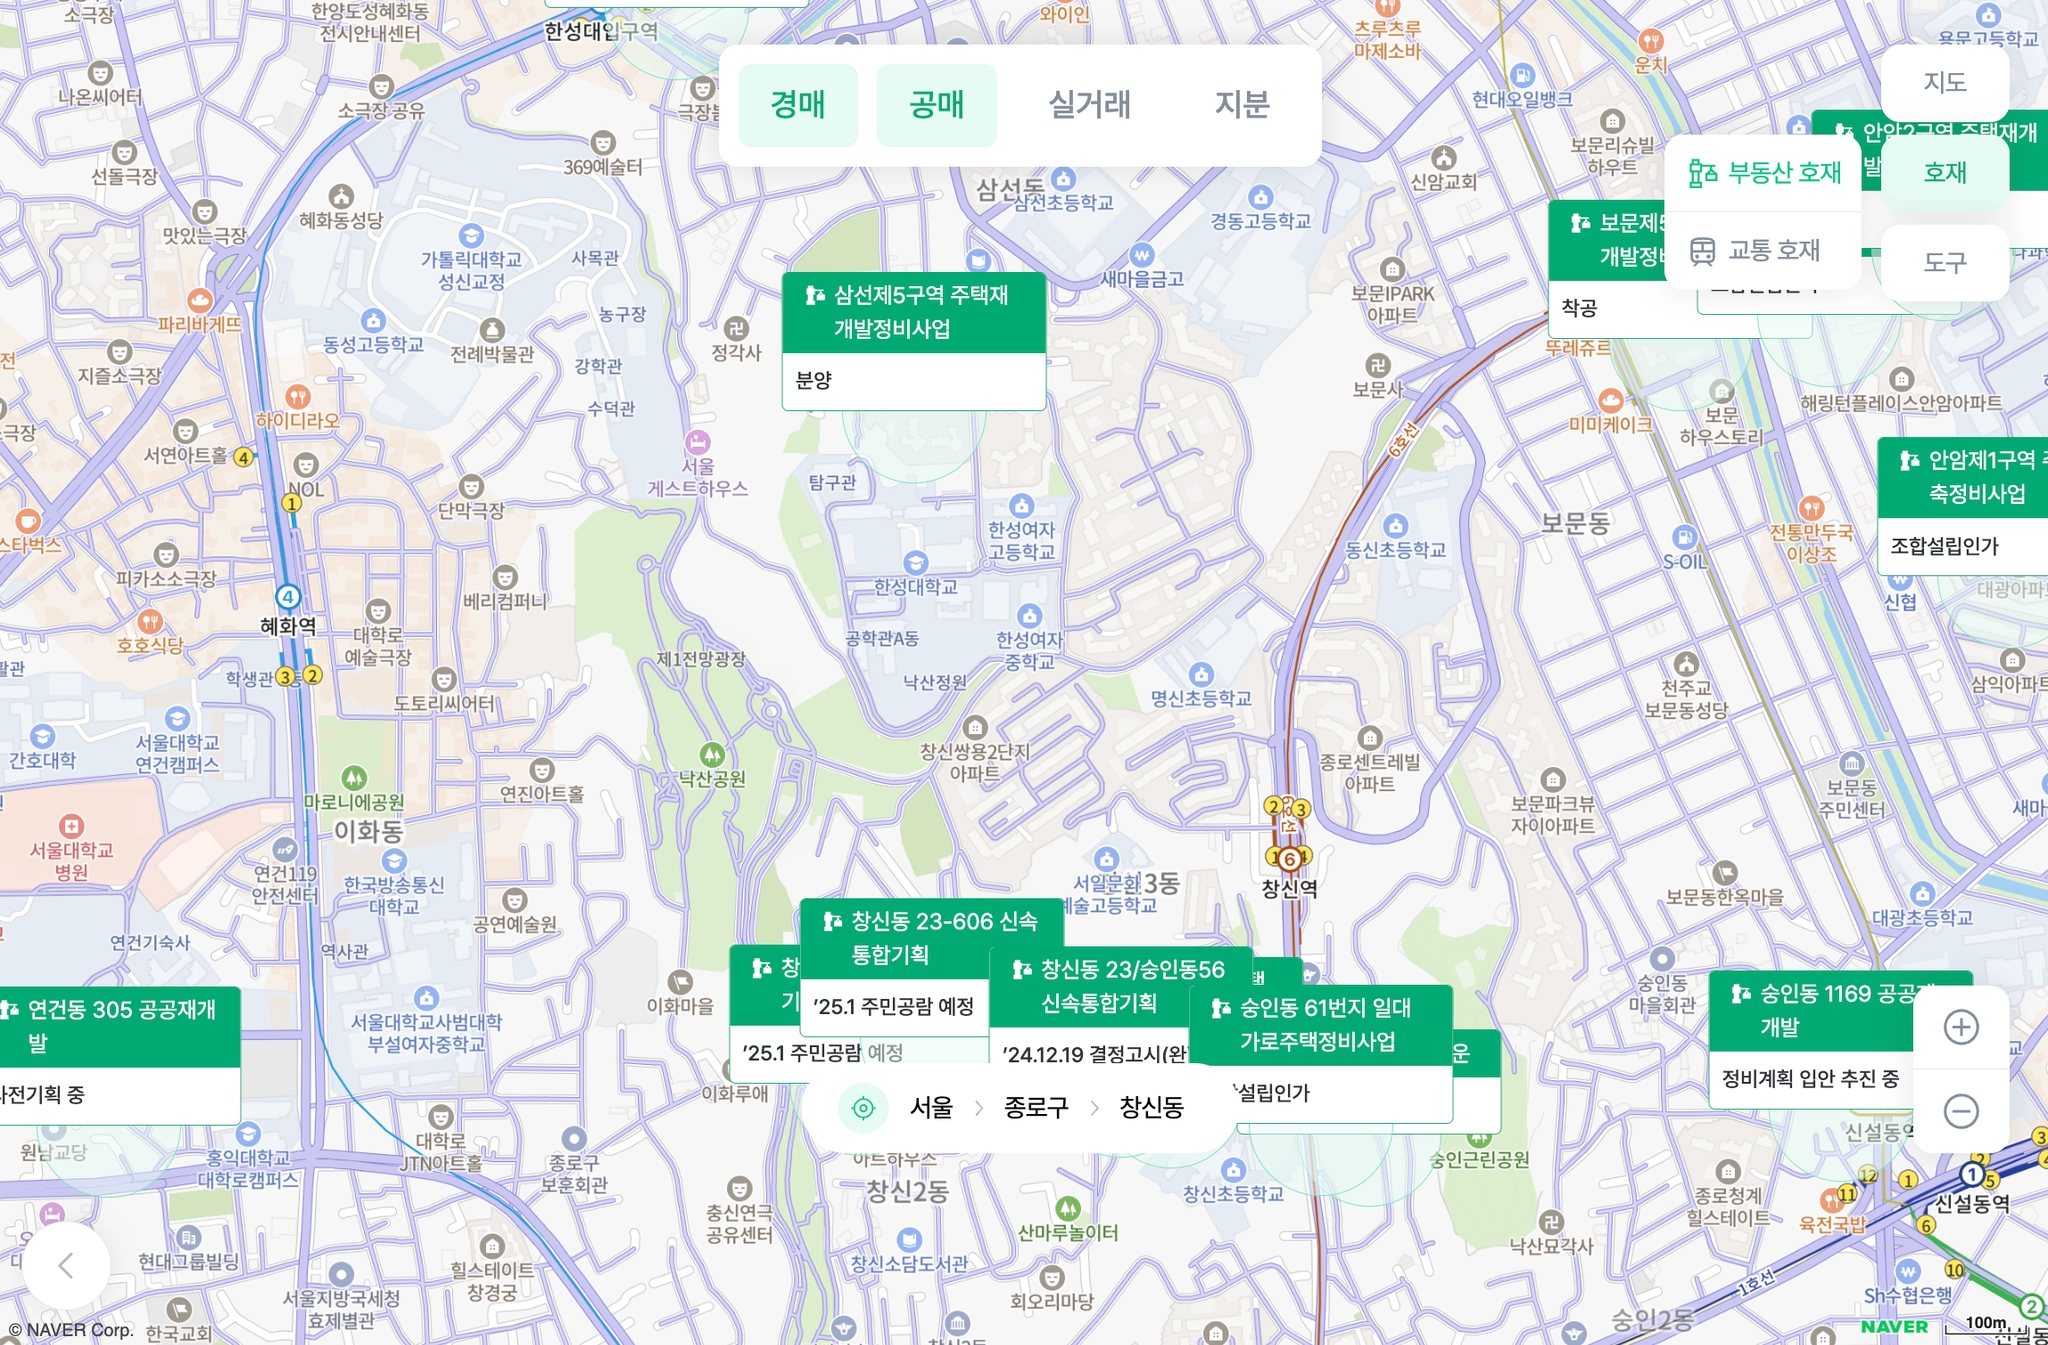Select 교통 호재 menu option
The height and width of the screenshot is (1345, 2048).
pyautogui.click(x=1755, y=250)
